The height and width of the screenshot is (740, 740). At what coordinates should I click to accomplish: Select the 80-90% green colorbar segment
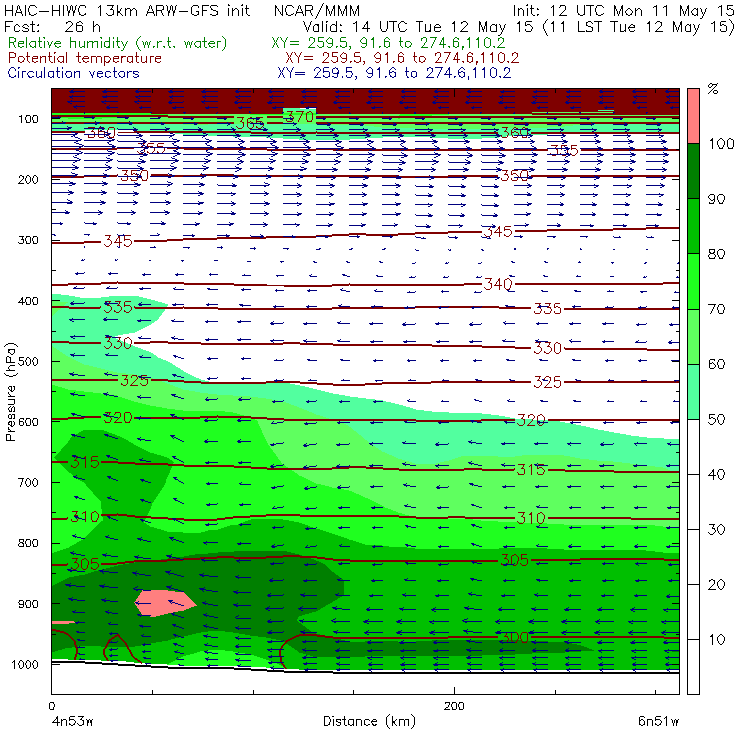point(693,226)
